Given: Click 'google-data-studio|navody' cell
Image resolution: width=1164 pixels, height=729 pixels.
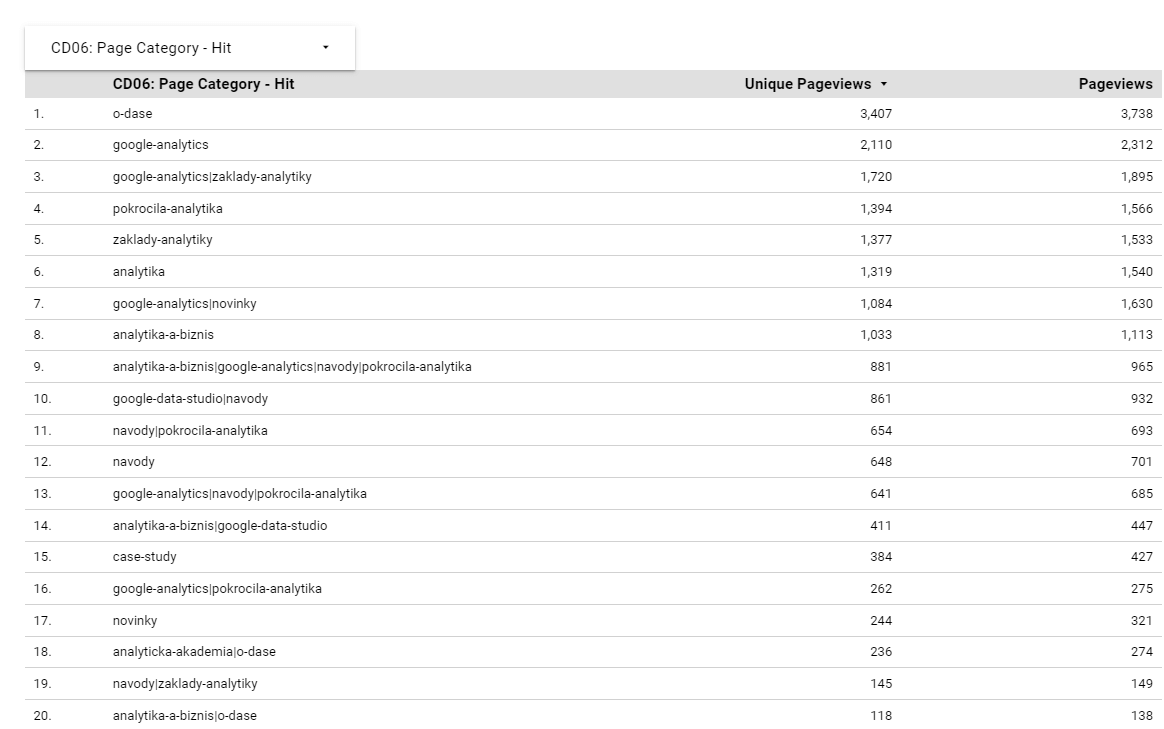Looking at the screenshot, I should point(190,399).
